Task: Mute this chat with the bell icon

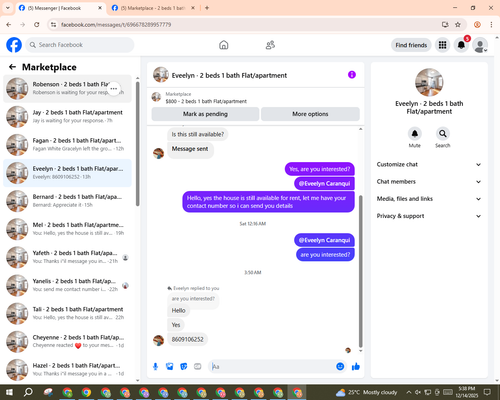Action: point(414,134)
